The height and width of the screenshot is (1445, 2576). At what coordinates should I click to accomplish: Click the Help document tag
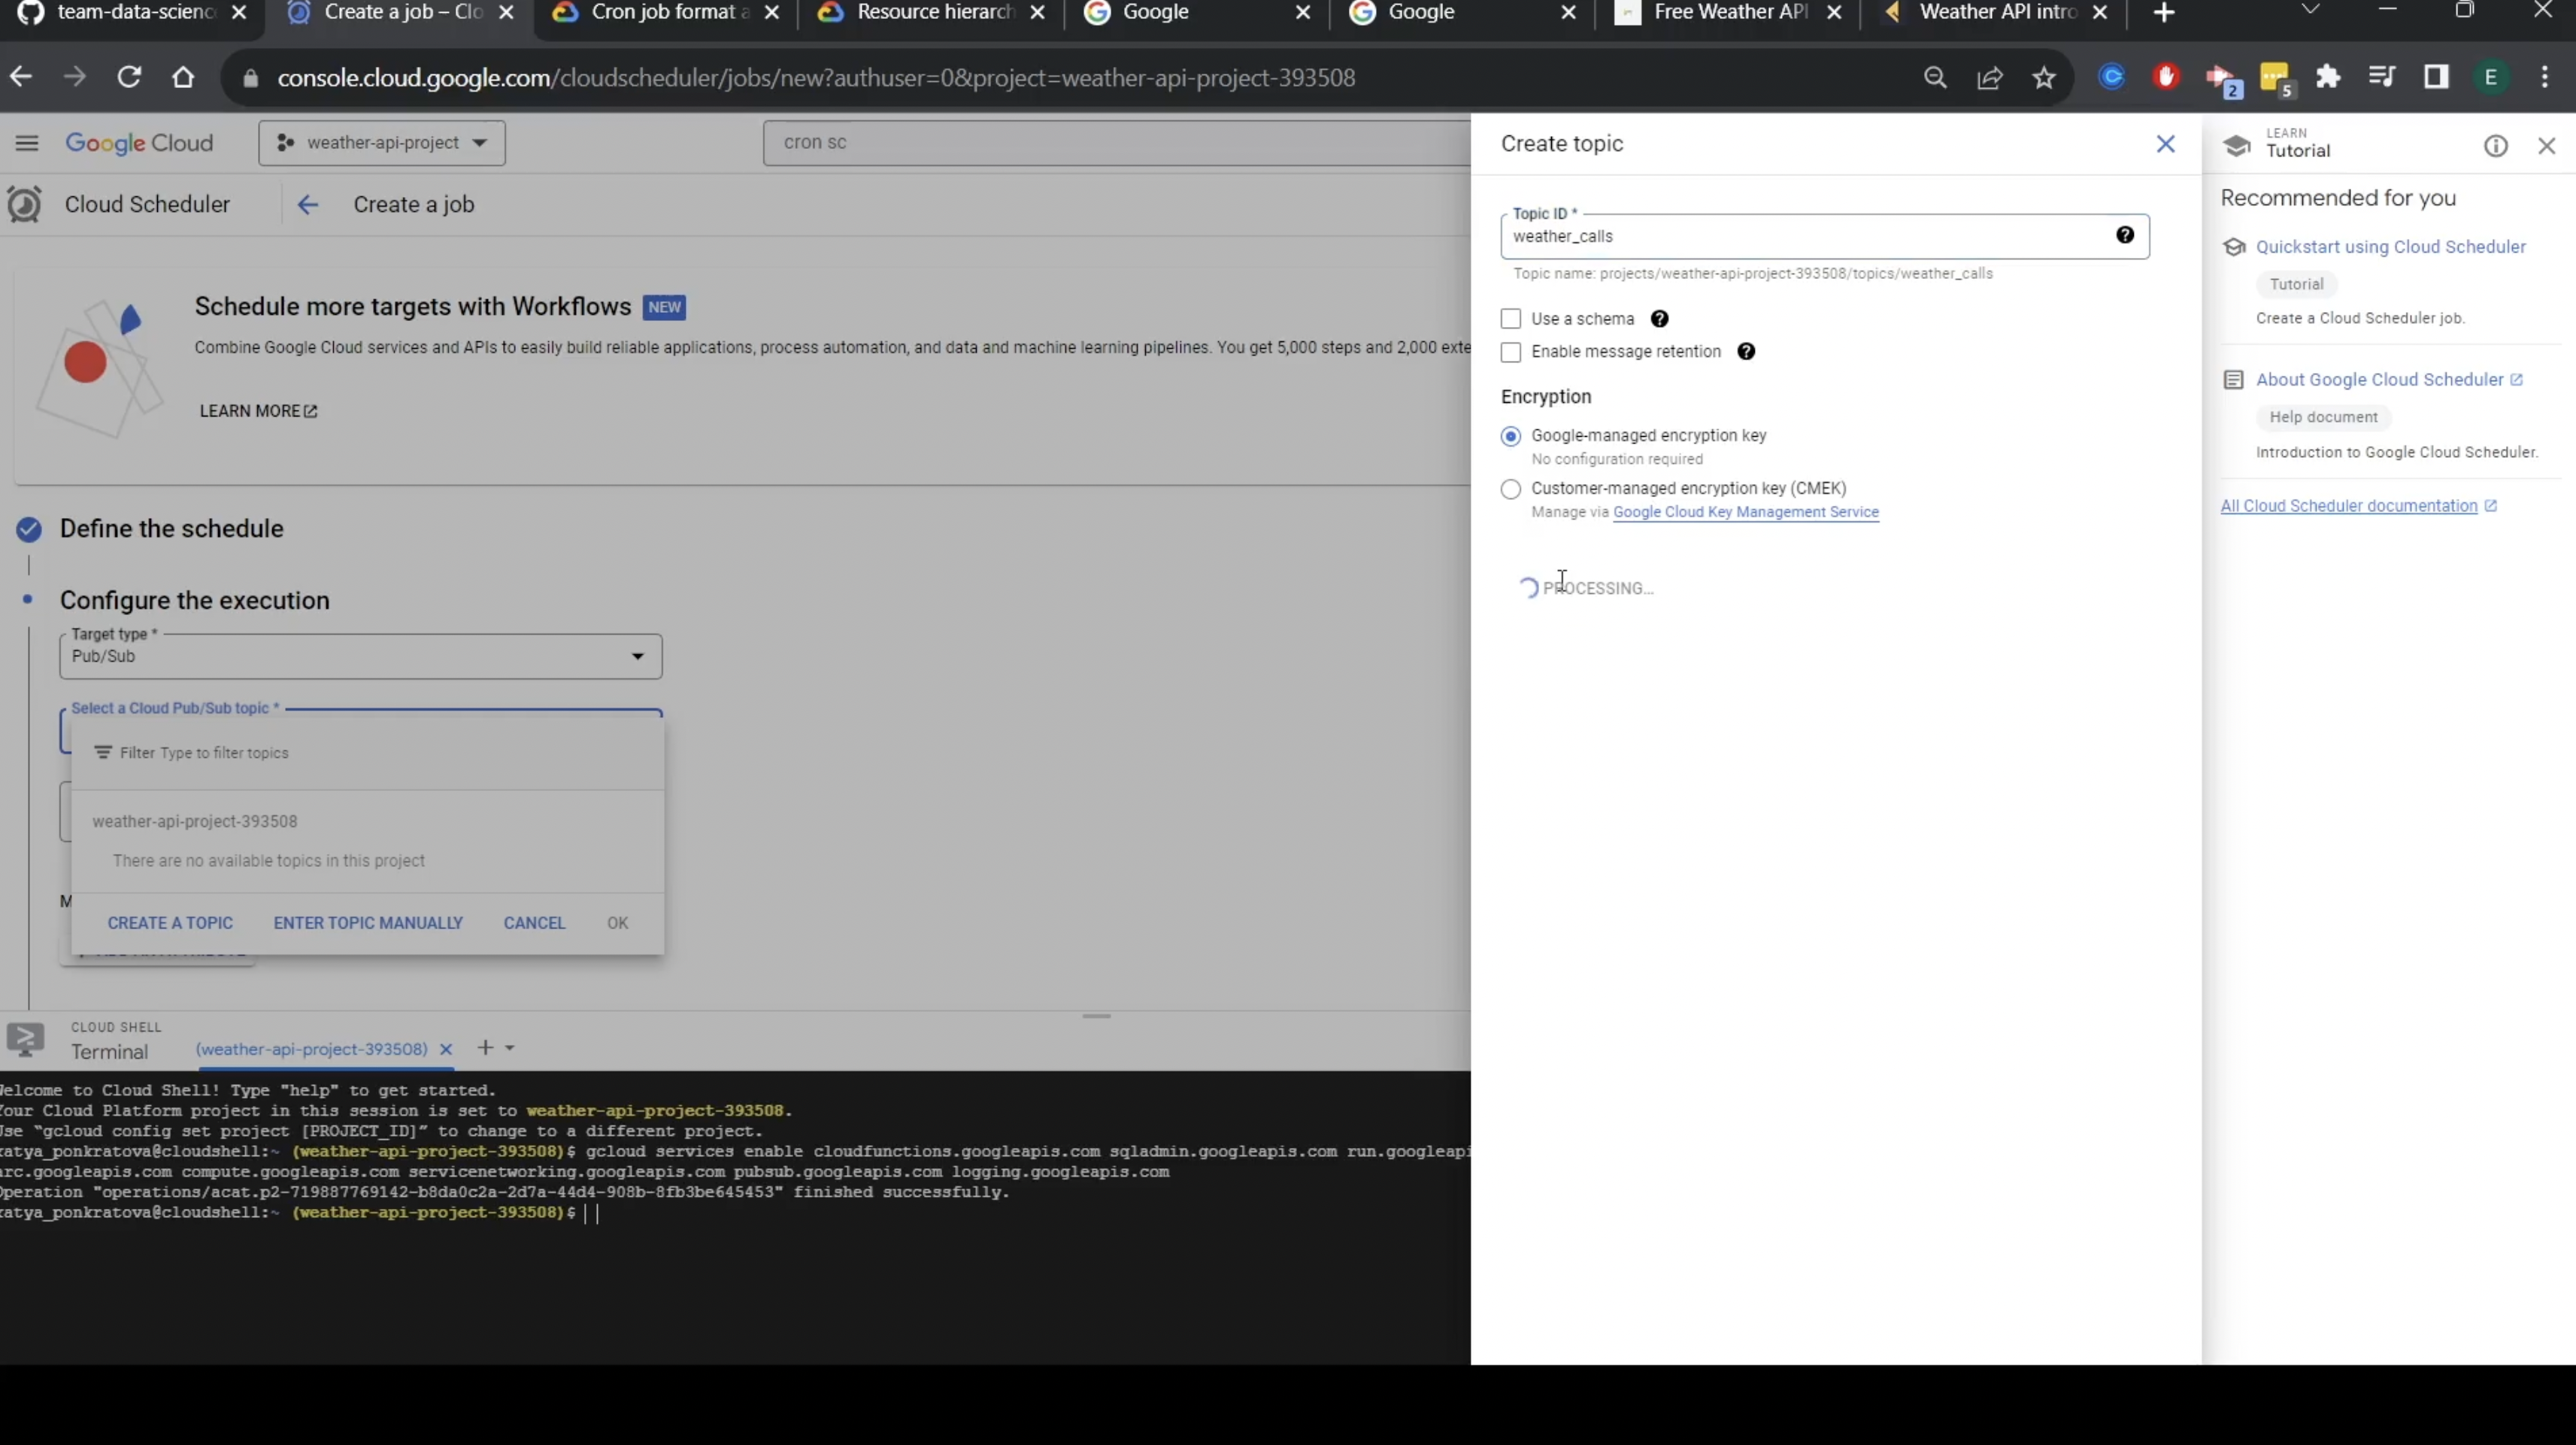coord(2323,417)
